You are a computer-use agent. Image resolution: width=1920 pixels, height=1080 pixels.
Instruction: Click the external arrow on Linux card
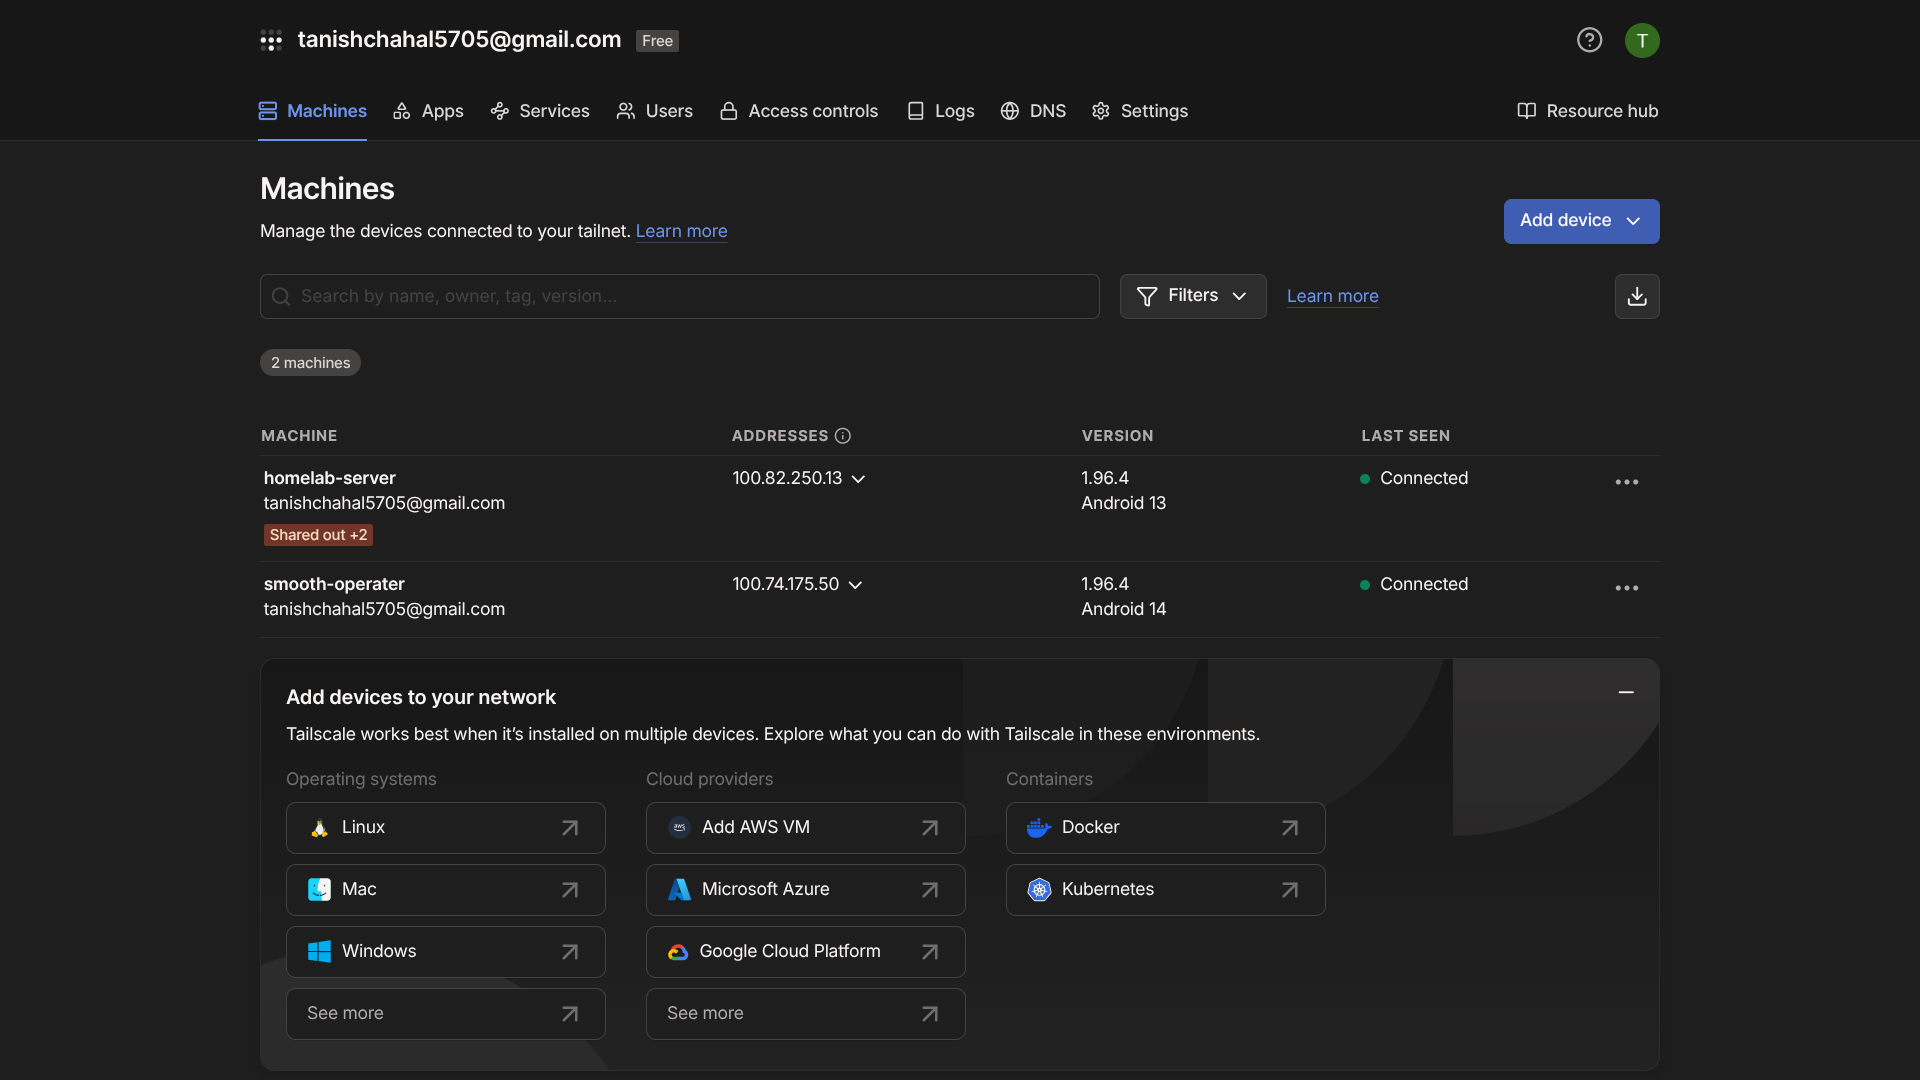[570, 828]
